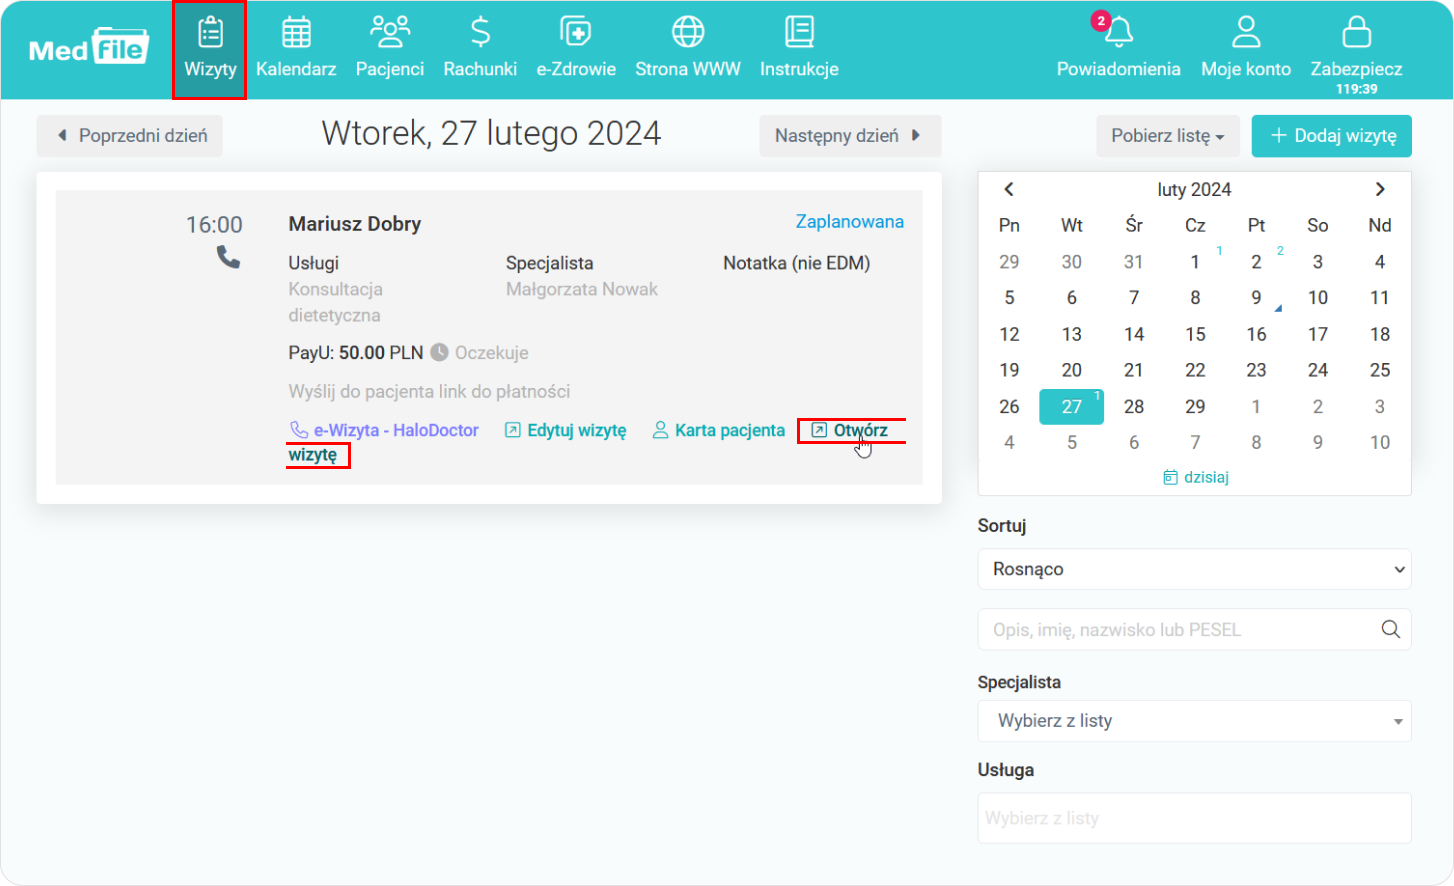
Task: Select calendar day 14
Action: pos(1133,334)
